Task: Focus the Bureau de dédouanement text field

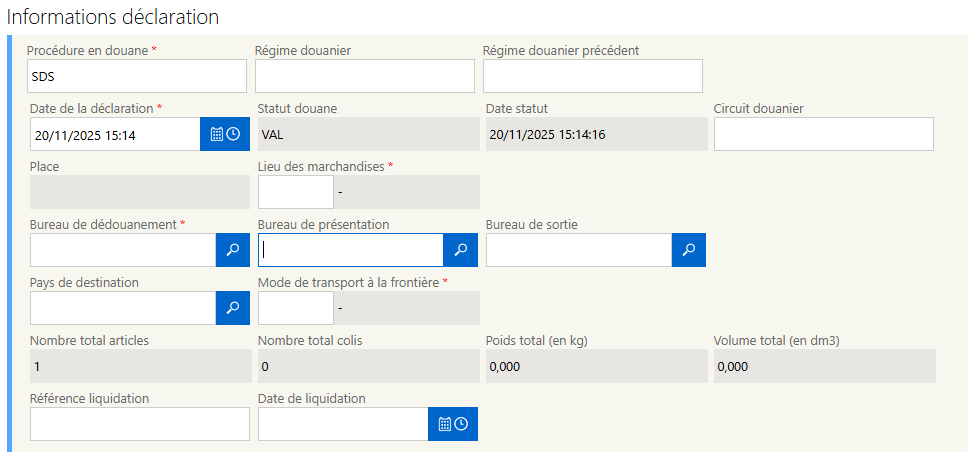Action: [122, 250]
